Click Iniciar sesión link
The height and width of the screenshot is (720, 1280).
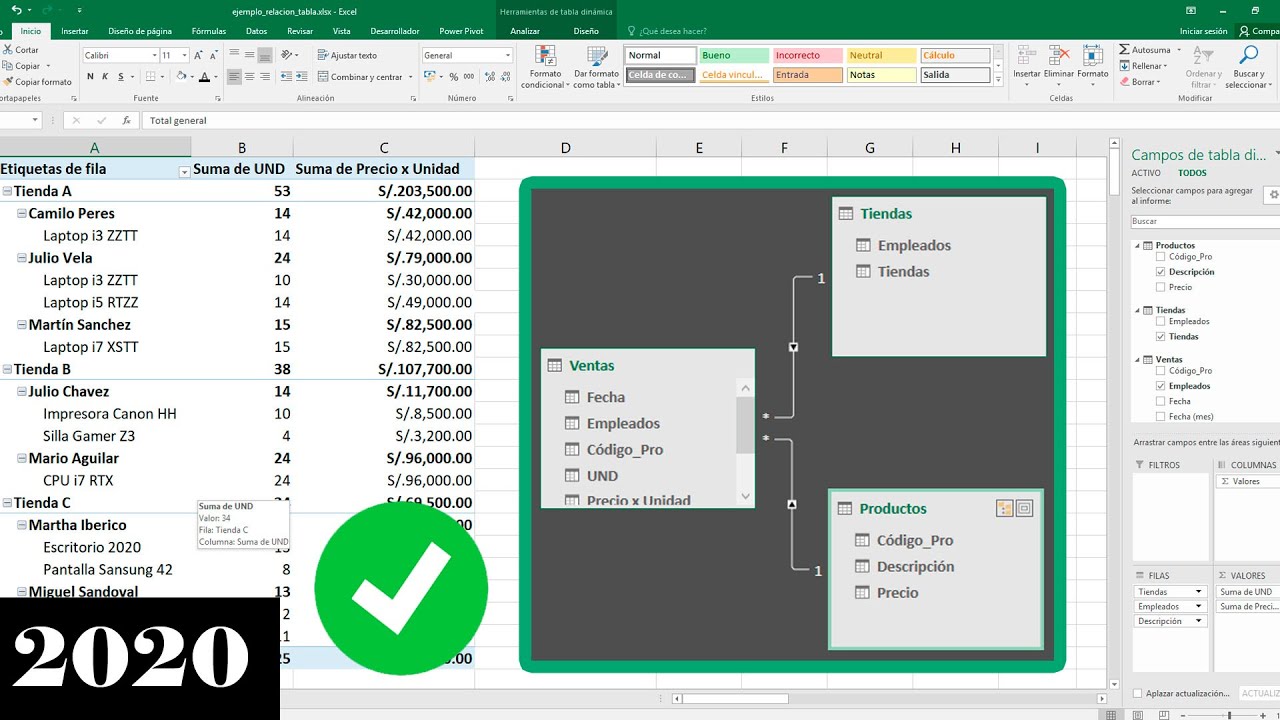pos(1203,31)
